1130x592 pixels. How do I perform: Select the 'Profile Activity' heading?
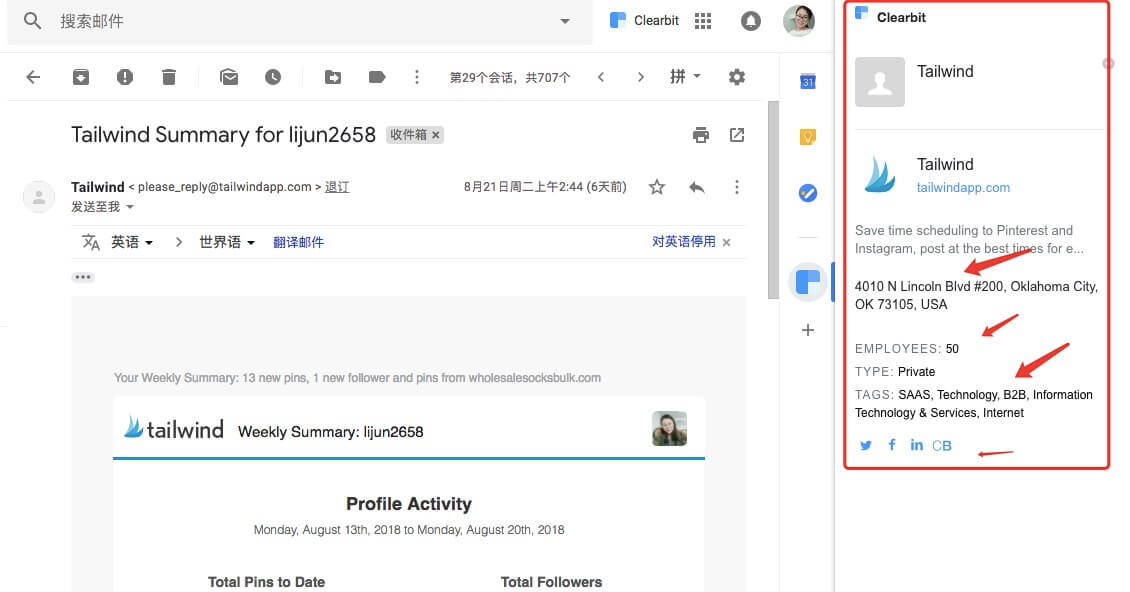(409, 503)
